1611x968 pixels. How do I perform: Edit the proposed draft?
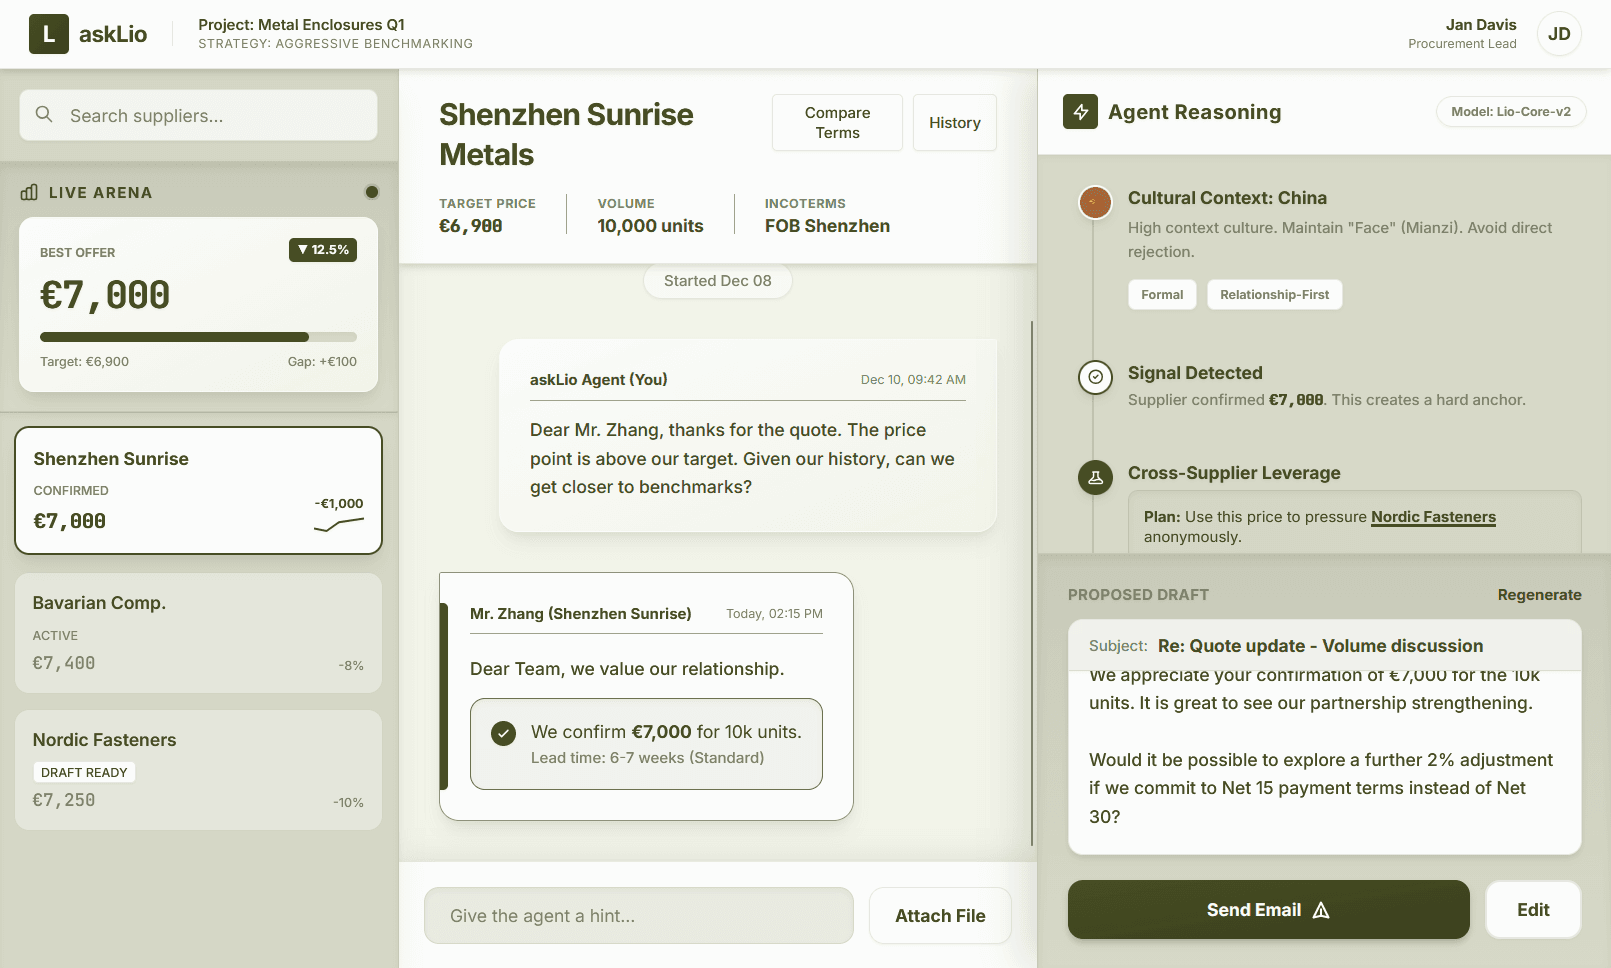point(1533,910)
